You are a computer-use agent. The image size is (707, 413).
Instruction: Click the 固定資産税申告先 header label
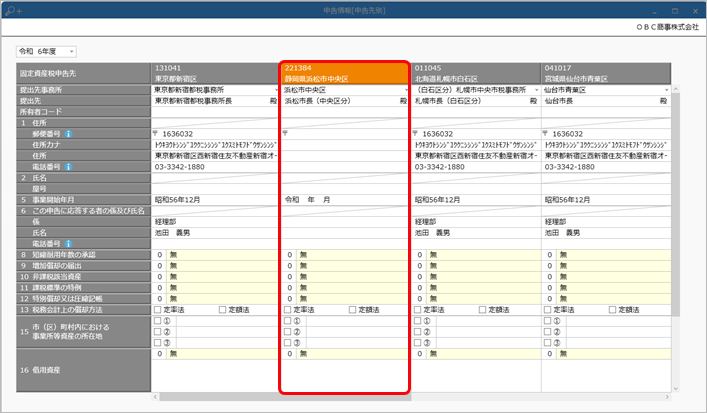48,73
